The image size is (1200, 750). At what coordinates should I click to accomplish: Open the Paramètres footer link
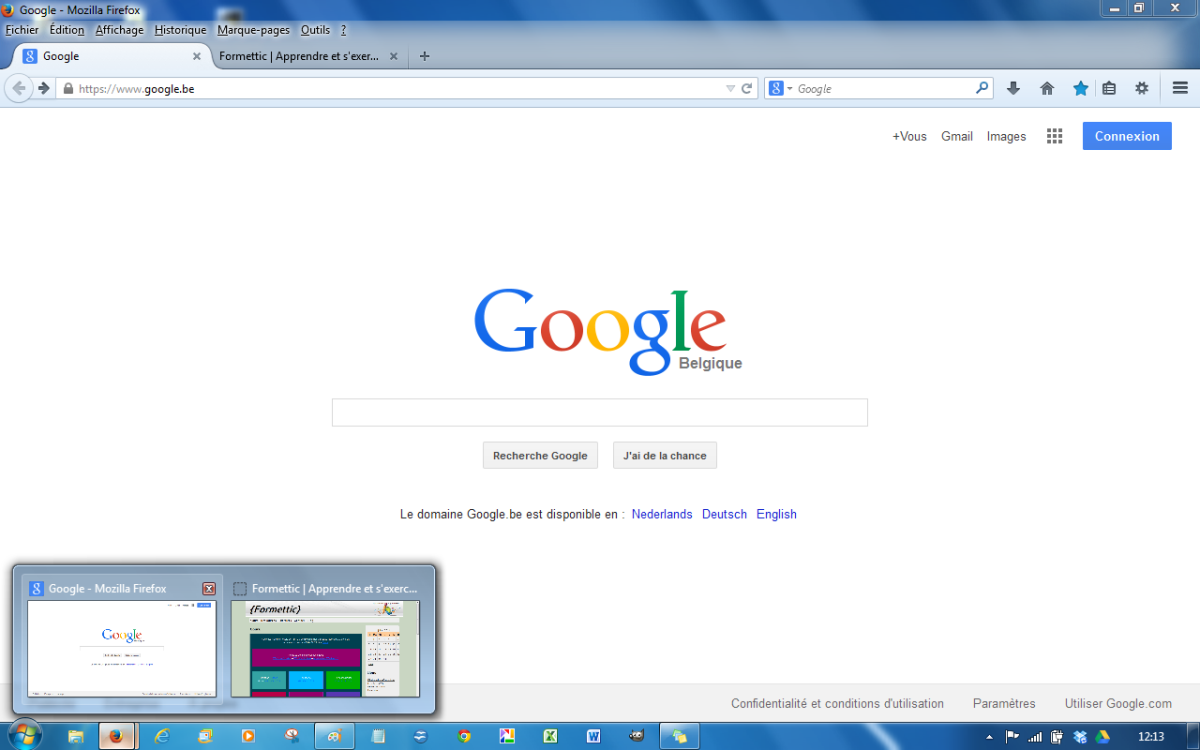[1004, 704]
